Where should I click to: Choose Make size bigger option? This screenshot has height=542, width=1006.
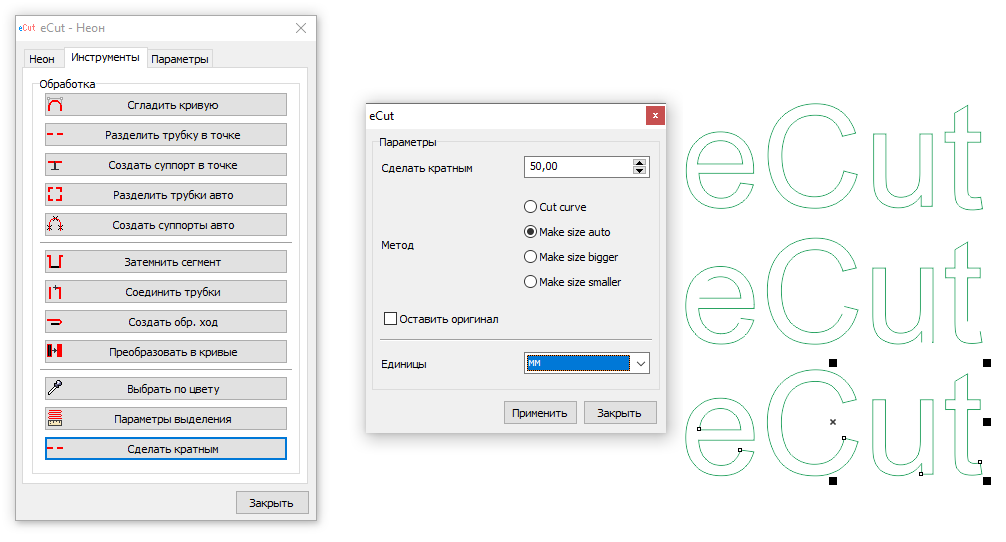[x=572, y=257]
